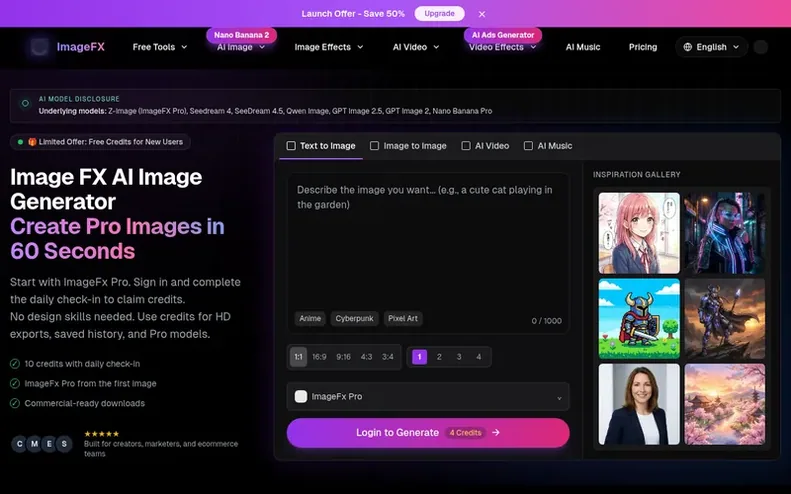Open the Video Effects dropdown
This screenshot has width=791, height=494.
(502, 47)
